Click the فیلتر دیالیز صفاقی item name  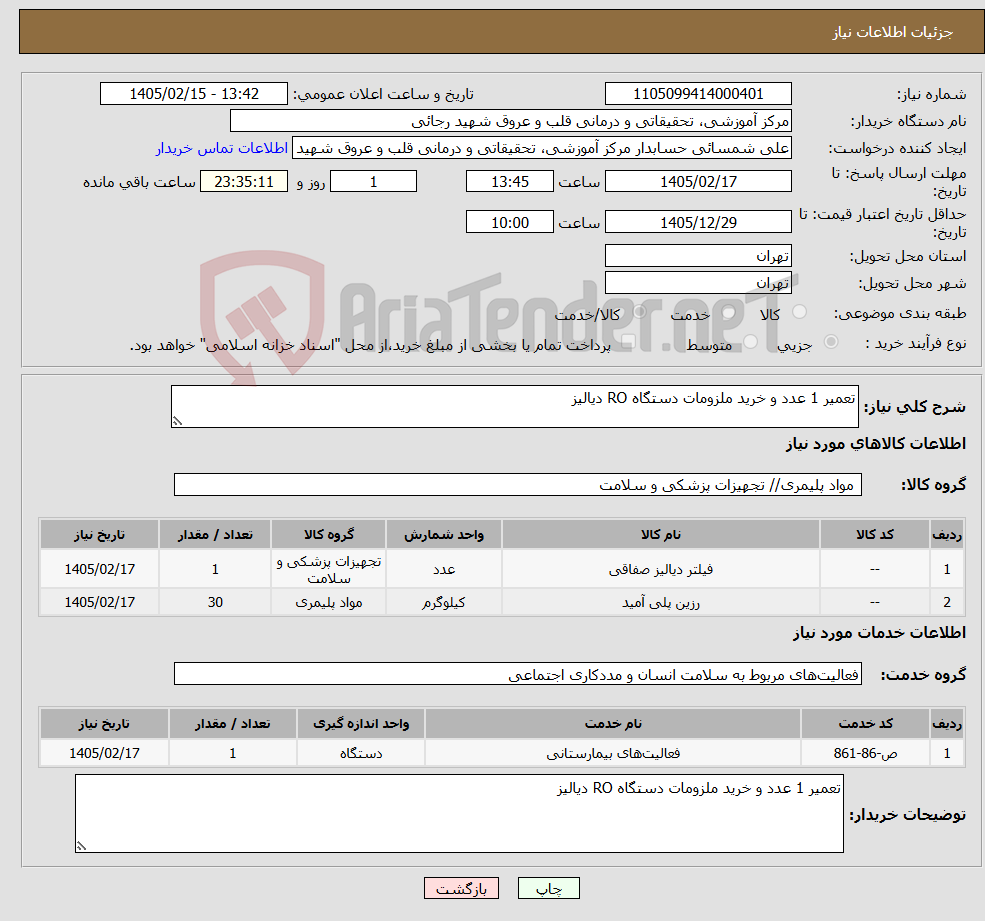tap(660, 569)
